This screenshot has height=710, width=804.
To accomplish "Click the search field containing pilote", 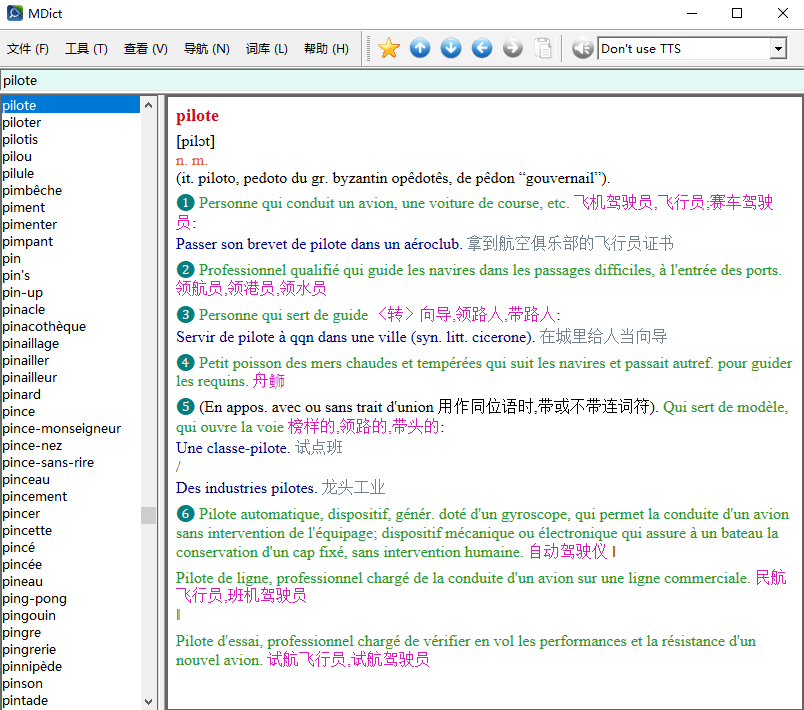I will pos(400,80).
